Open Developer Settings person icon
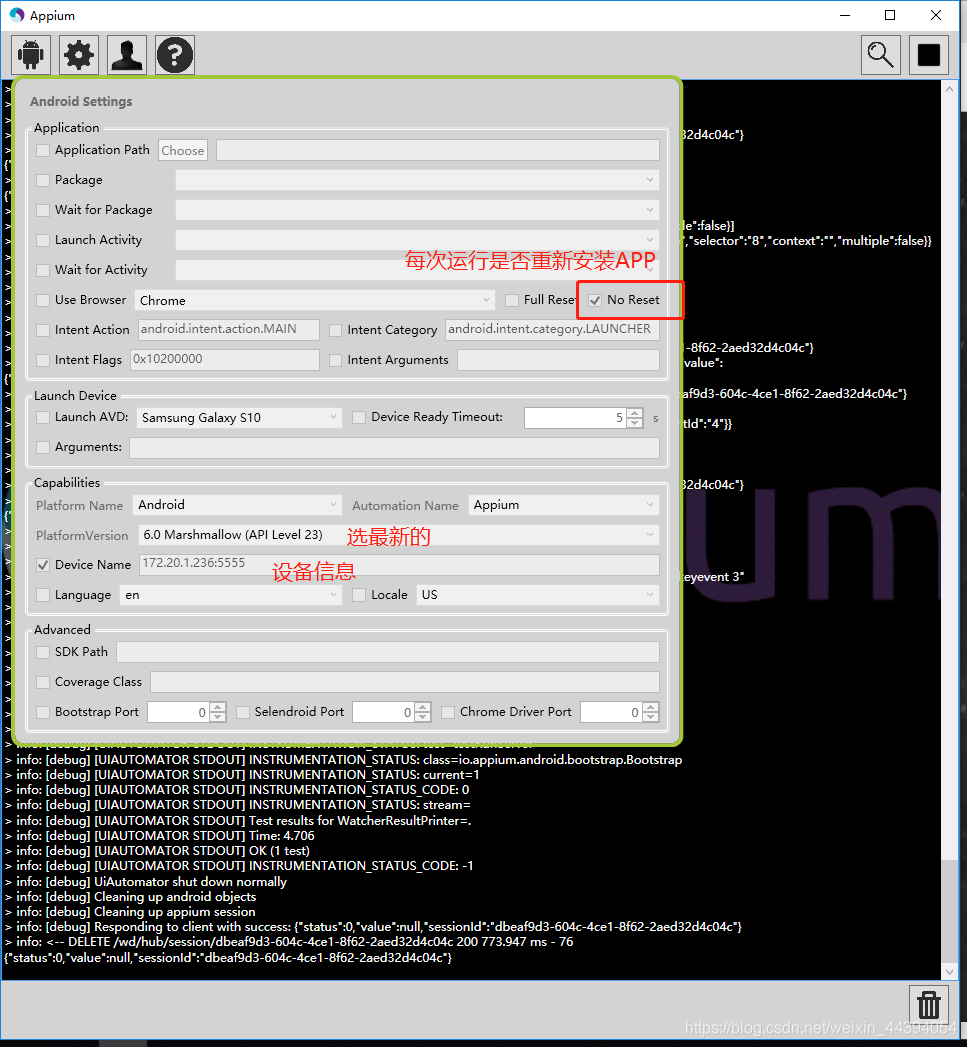This screenshot has height=1047, width=967. [127, 55]
